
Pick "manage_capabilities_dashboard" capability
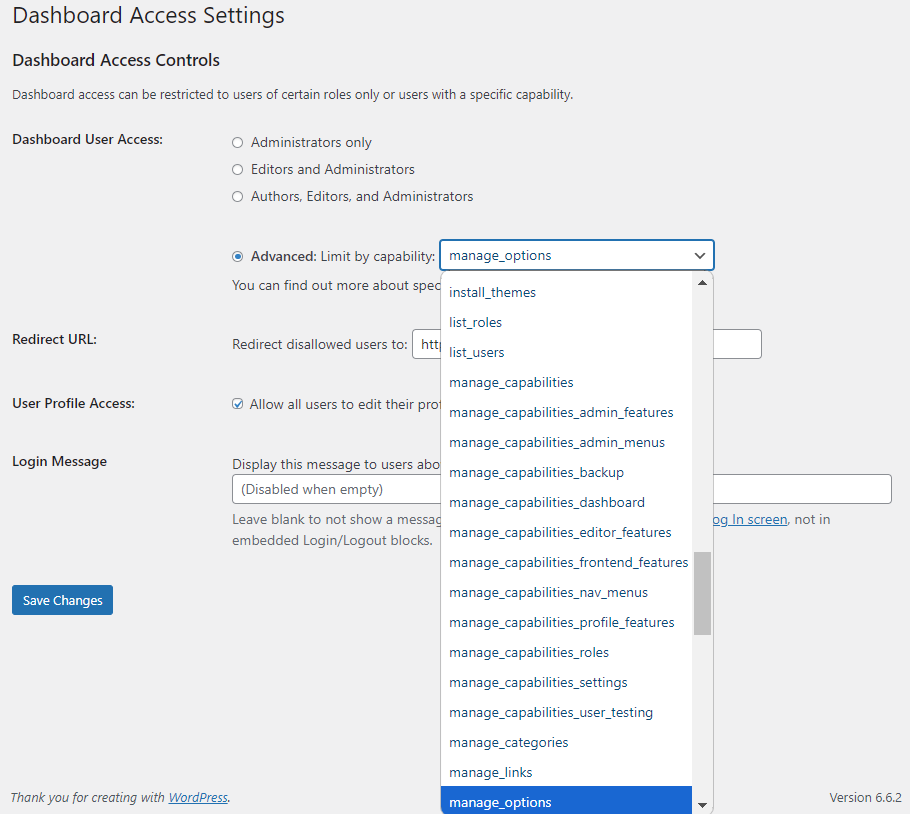point(546,502)
